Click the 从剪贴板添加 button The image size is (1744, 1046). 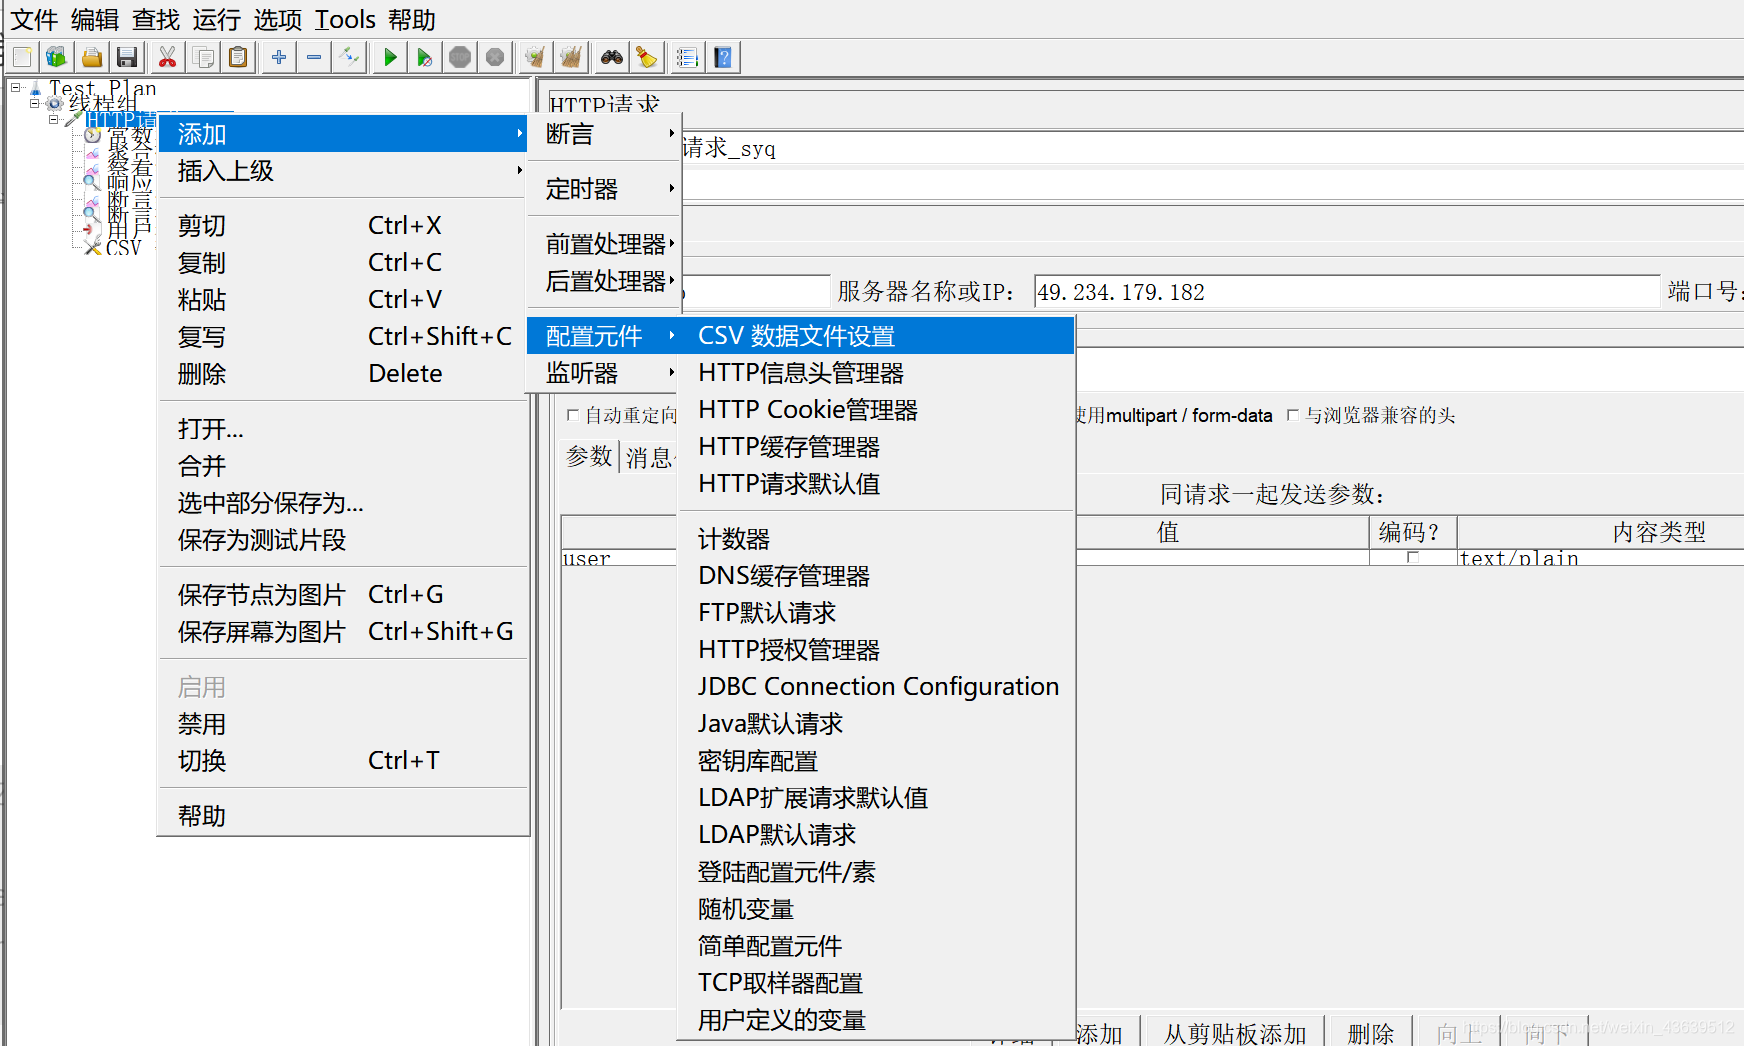coord(1235,1033)
